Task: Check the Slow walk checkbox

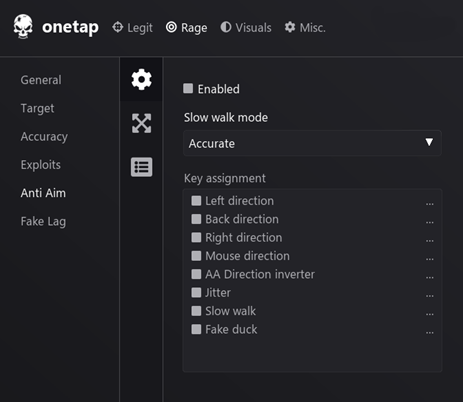Action: (196, 311)
